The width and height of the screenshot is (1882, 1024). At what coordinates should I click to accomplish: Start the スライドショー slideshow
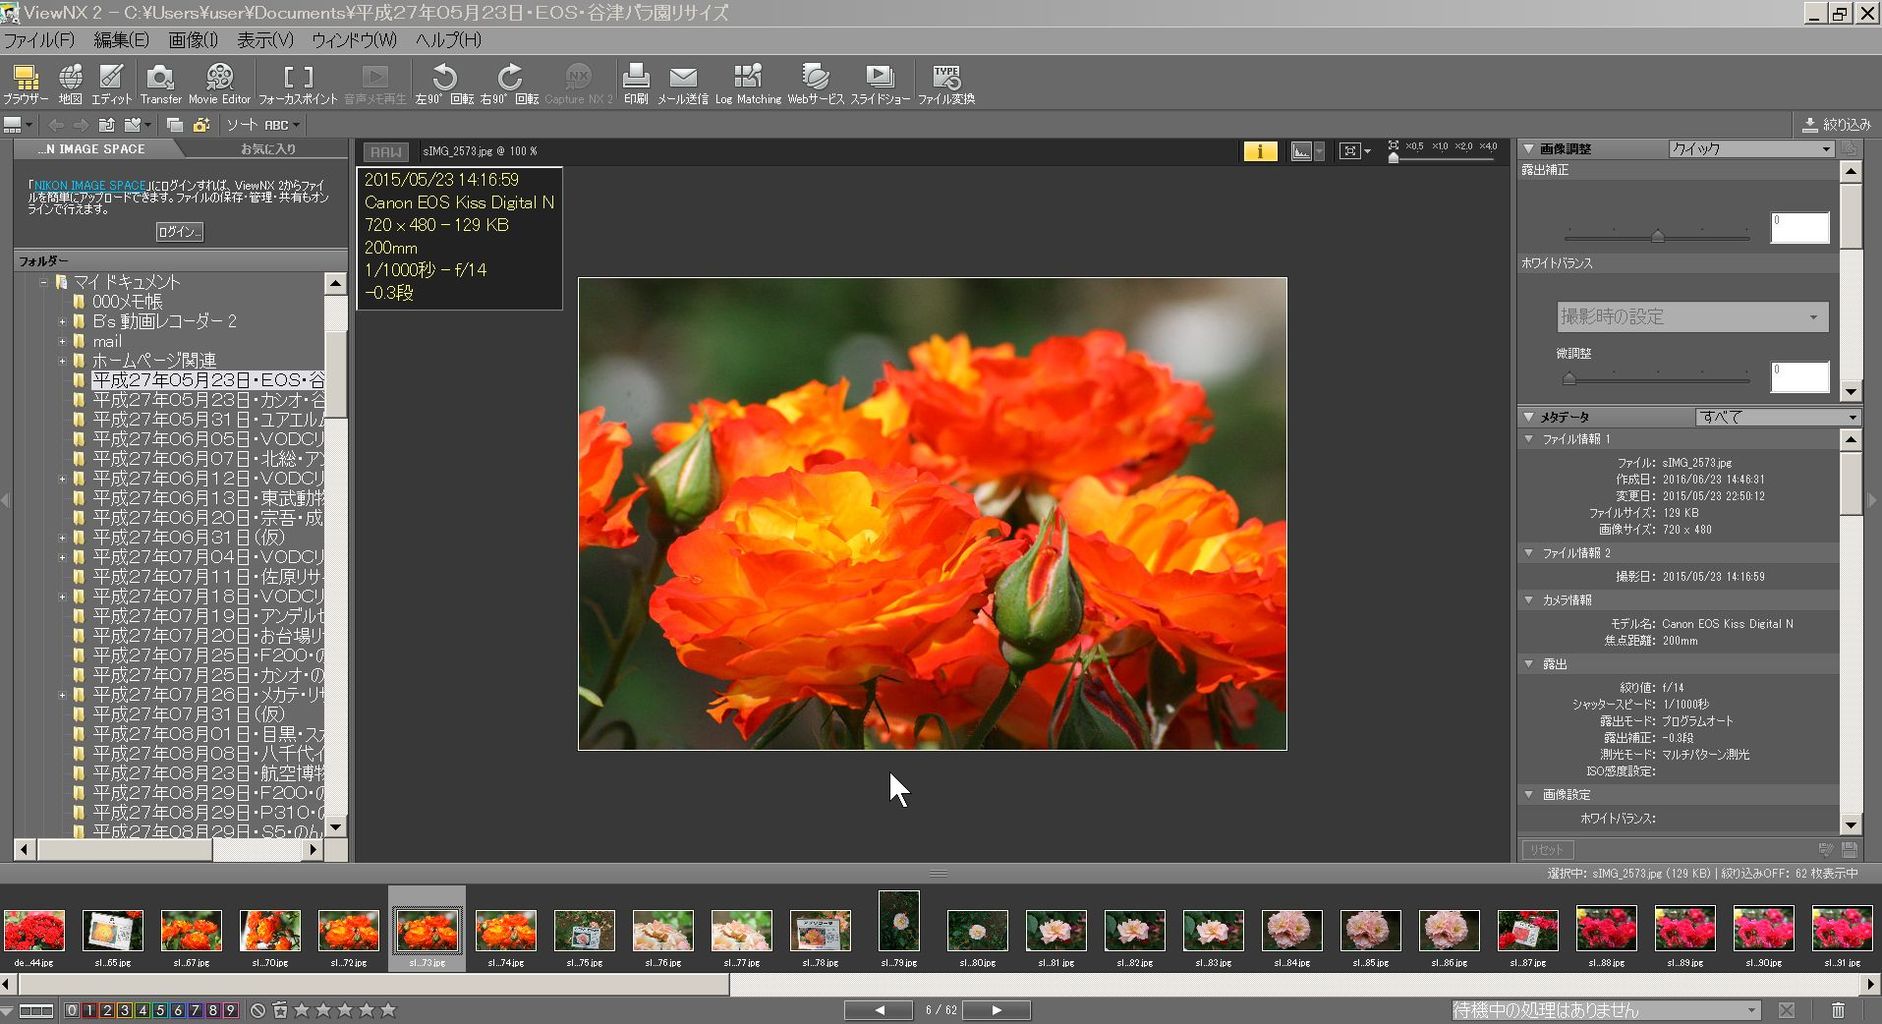pos(880,84)
